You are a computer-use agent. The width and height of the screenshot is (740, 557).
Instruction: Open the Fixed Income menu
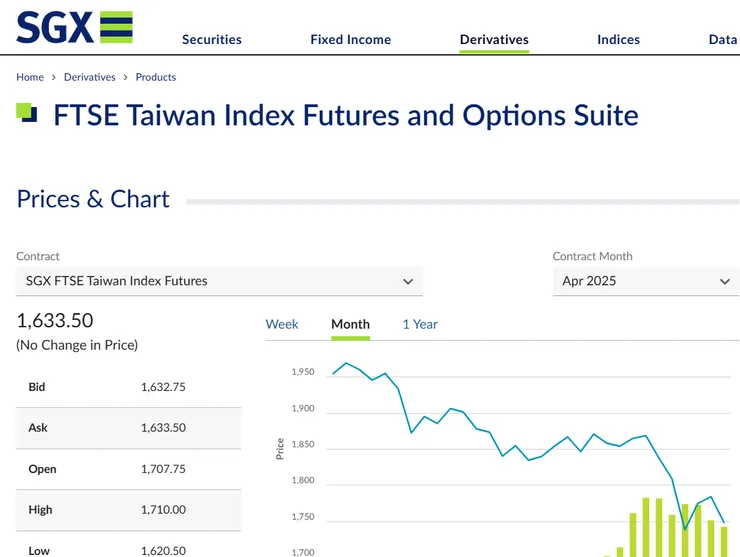pyautogui.click(x=351, y=40)
